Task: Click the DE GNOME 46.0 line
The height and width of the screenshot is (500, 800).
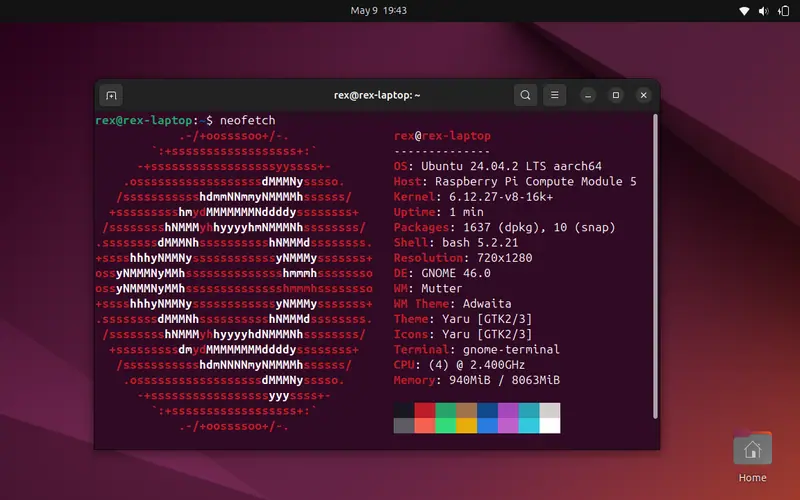Action: 442,273
